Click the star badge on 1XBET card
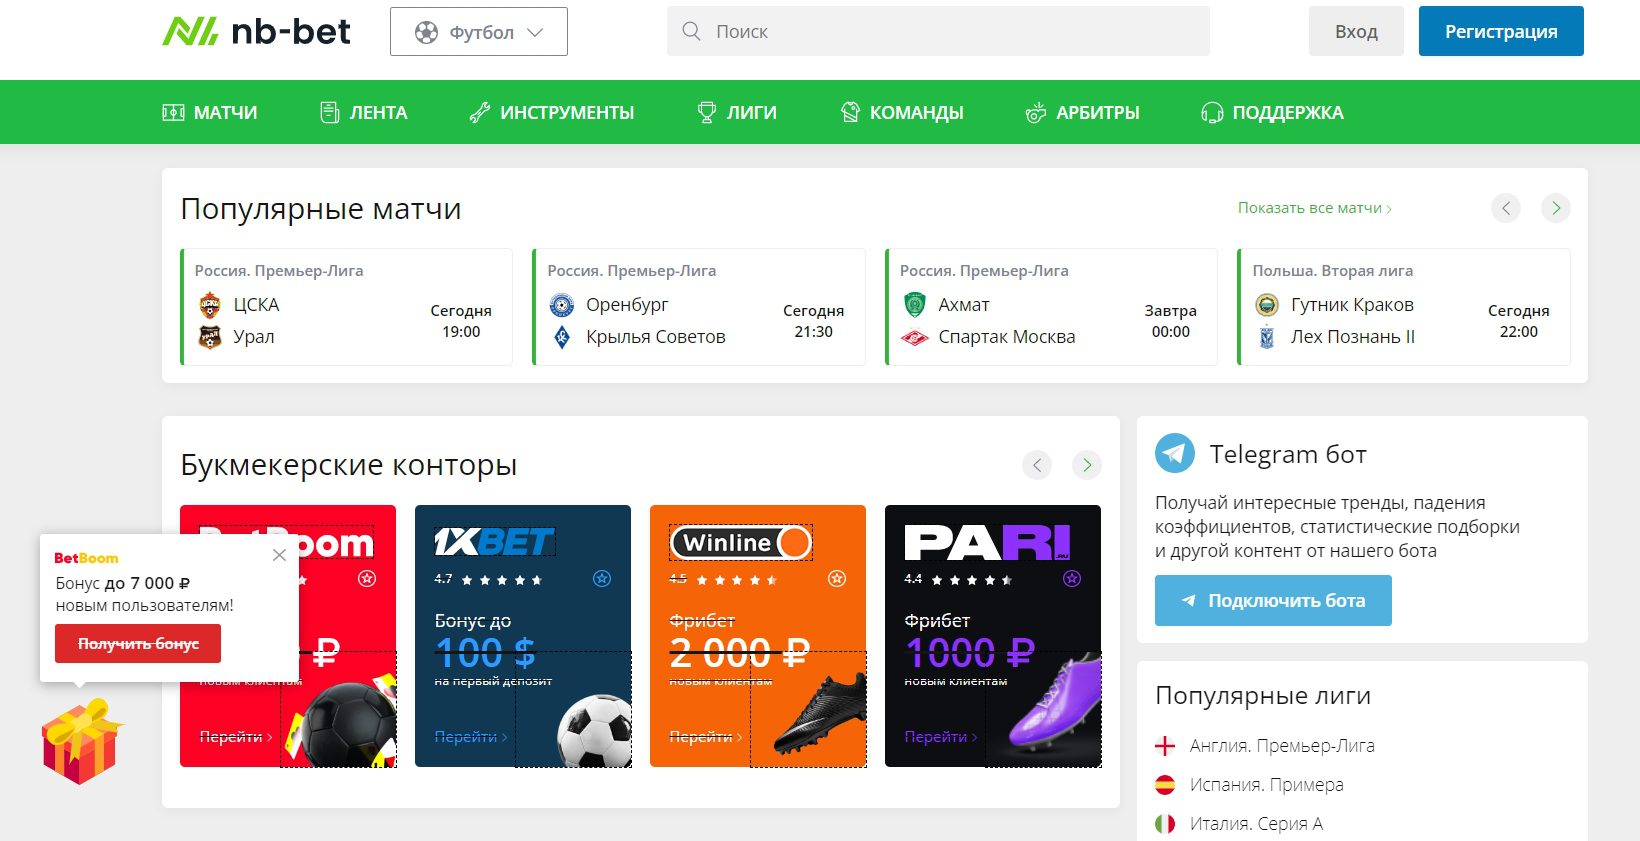The height and width of the screenshot is (841, 1640). coord(602,578)
